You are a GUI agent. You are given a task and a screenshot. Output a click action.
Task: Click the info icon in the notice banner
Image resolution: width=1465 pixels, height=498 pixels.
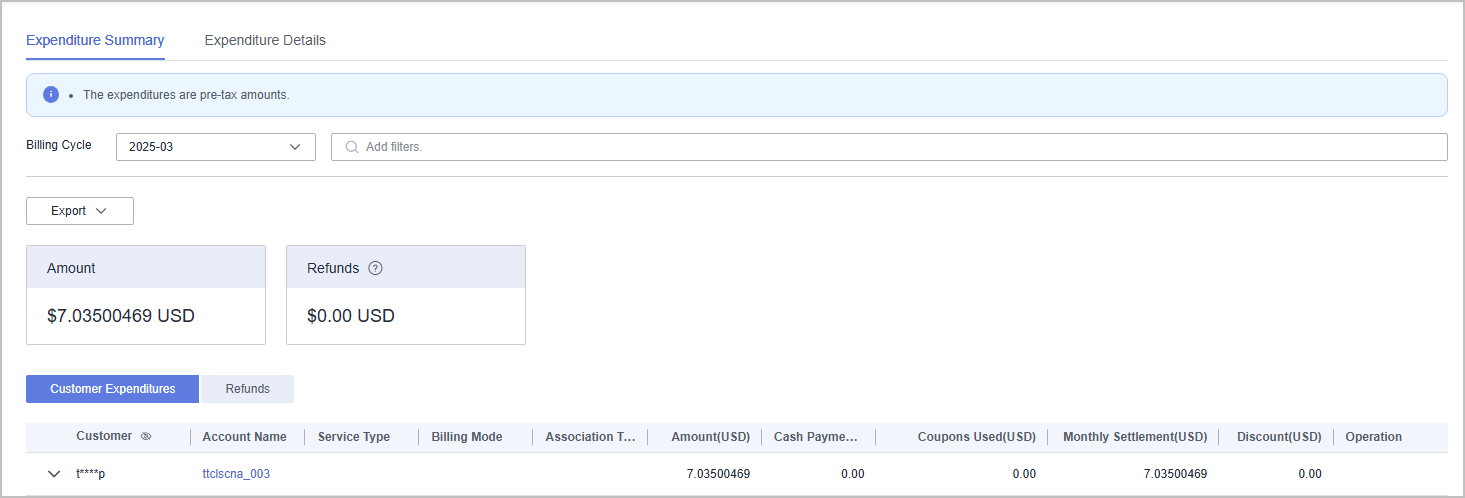pyautogui.click(x=51, y=94)
